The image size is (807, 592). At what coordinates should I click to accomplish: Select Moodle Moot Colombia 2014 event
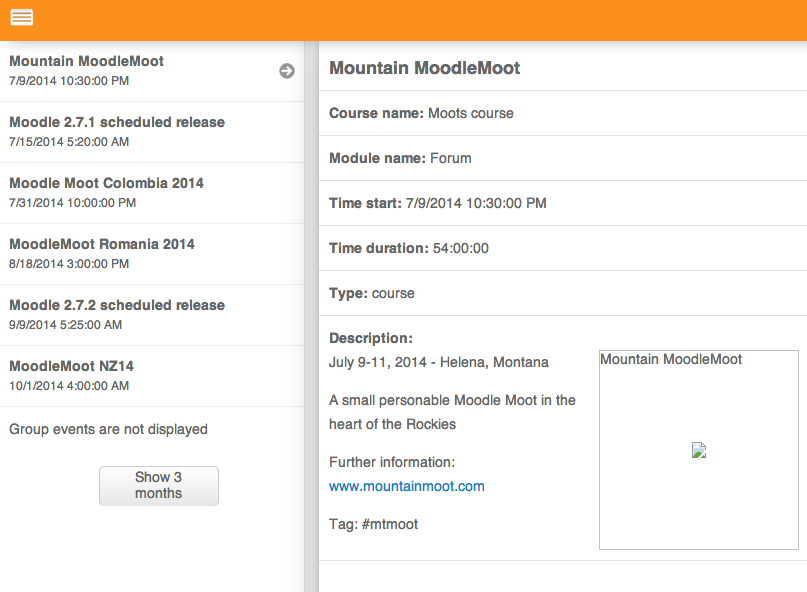152,193
